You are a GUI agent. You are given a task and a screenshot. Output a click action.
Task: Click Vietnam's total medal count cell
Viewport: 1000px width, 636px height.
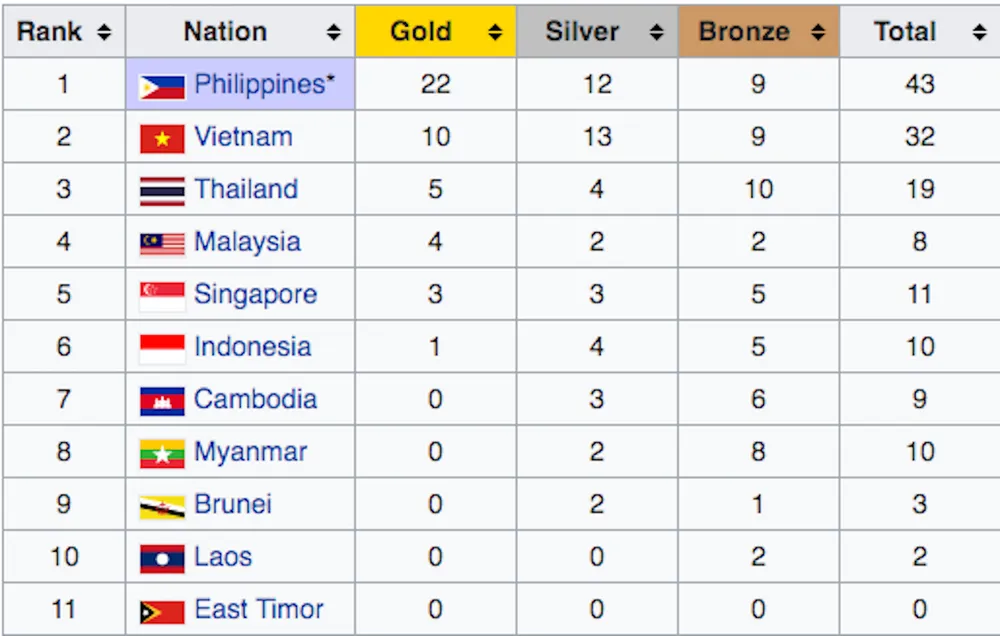(920, 137)
